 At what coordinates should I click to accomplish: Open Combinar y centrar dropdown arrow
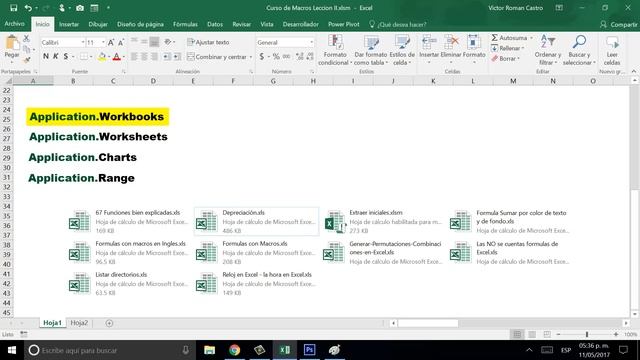coord(251,57)
